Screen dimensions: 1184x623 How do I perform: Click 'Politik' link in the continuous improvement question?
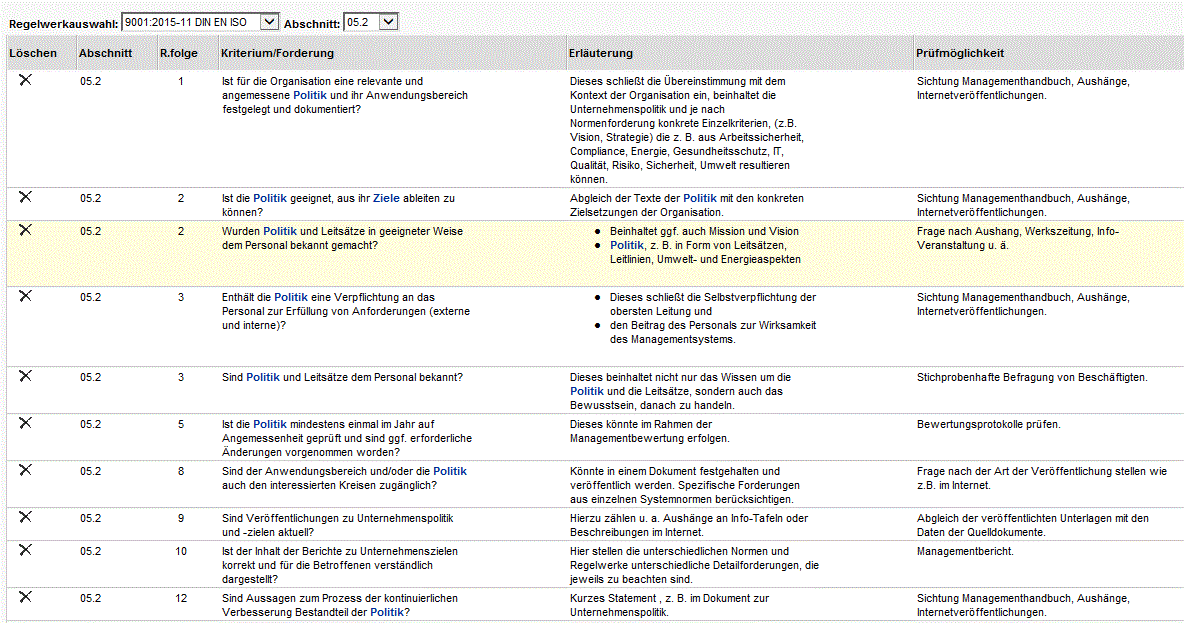(387, 612)
